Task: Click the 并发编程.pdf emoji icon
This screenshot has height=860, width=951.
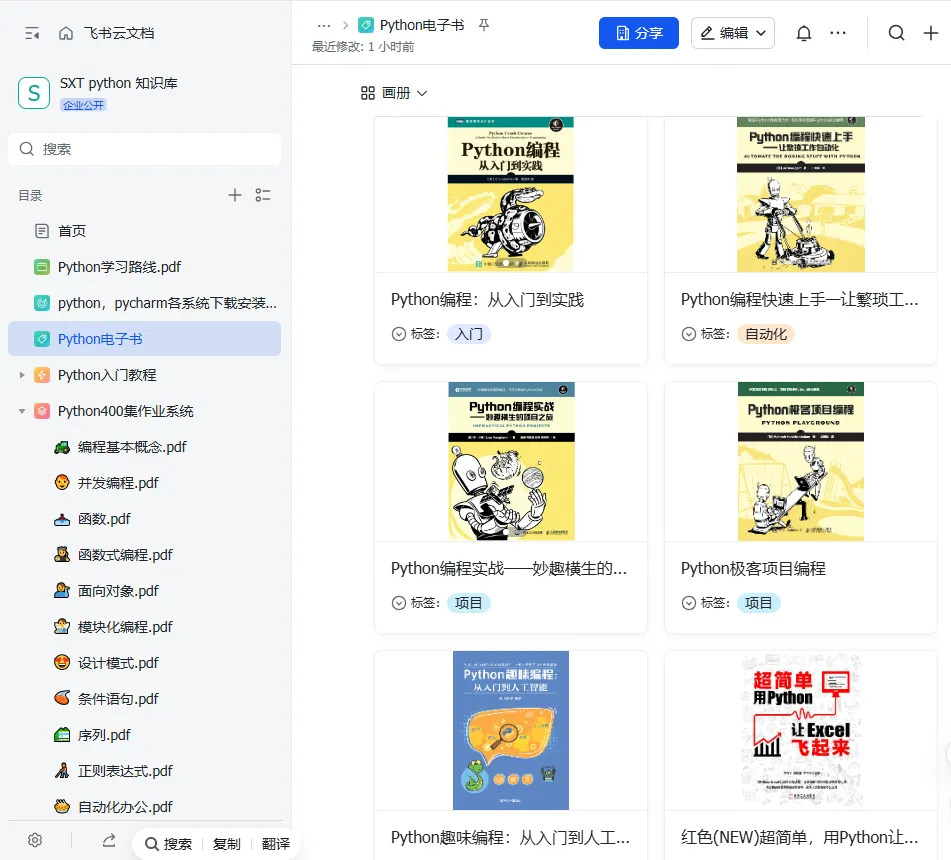Action: [62, 483]
